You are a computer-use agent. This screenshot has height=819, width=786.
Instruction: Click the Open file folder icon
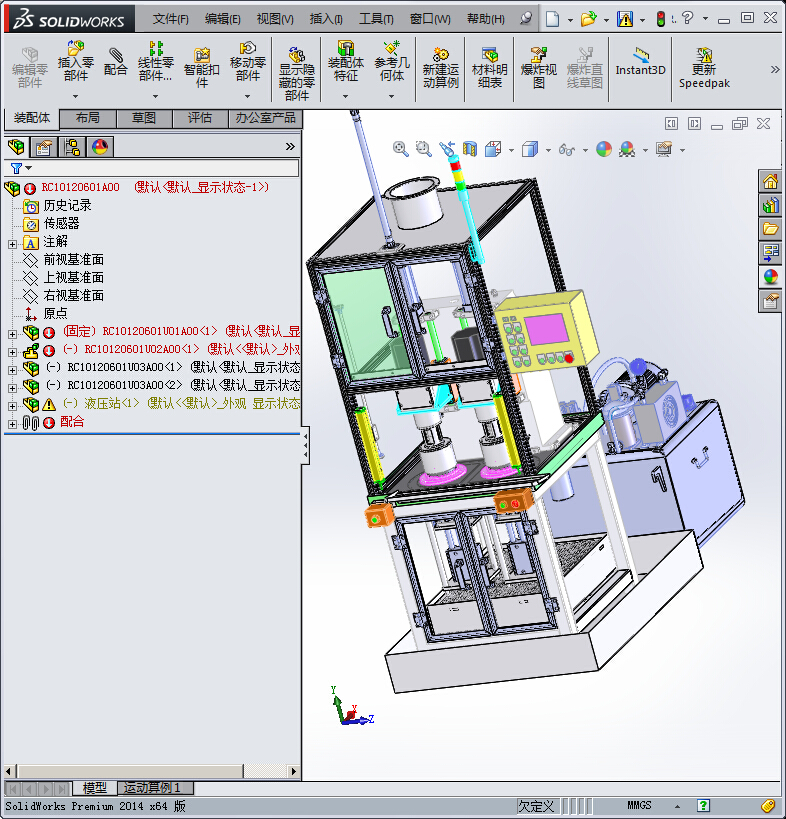[589, 19]
